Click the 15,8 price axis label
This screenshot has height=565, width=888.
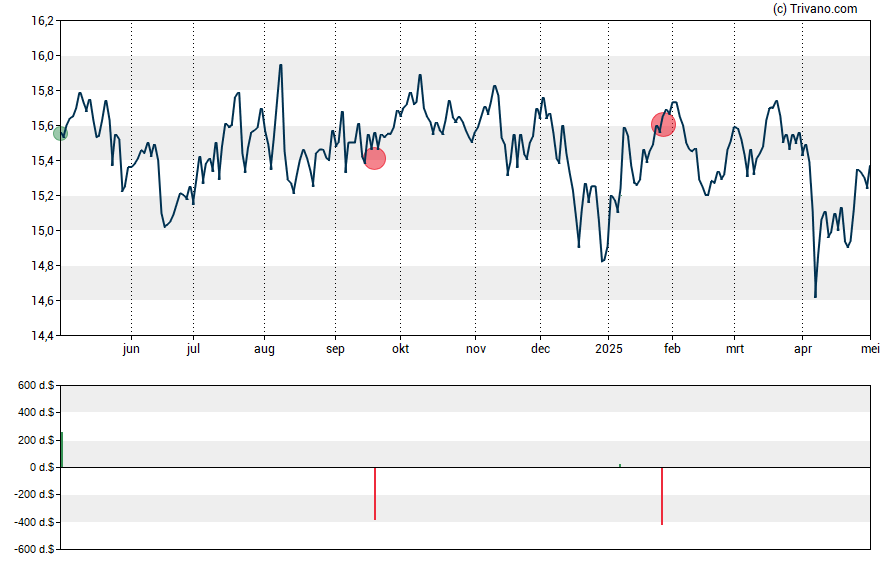click(42, 91)
